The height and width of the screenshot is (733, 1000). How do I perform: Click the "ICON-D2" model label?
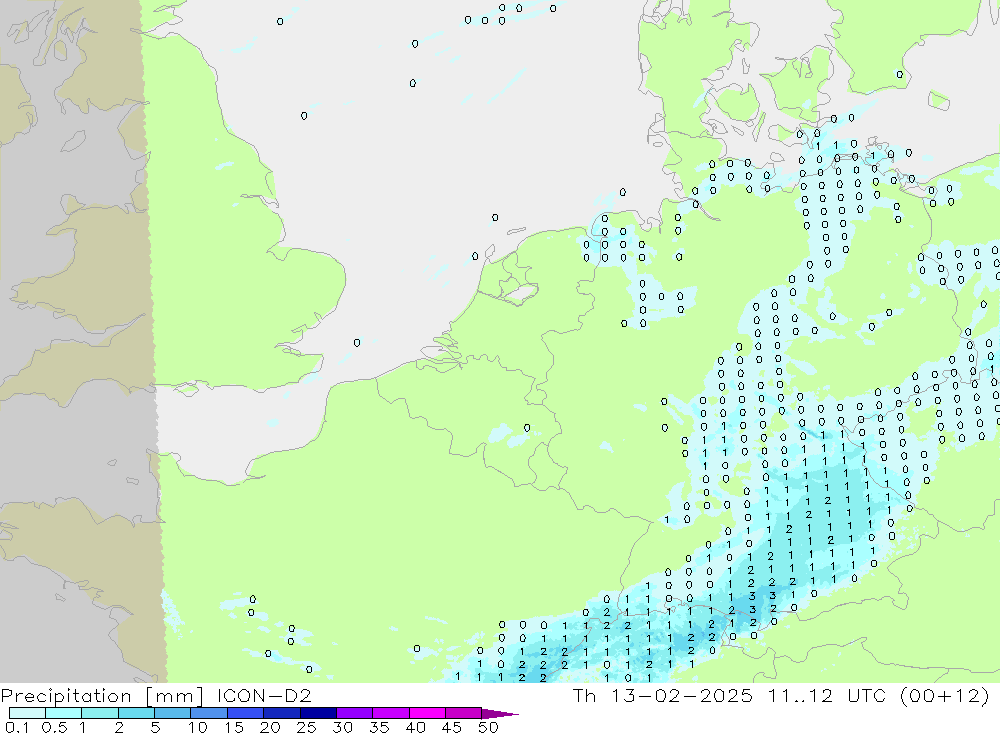point(264,695)
